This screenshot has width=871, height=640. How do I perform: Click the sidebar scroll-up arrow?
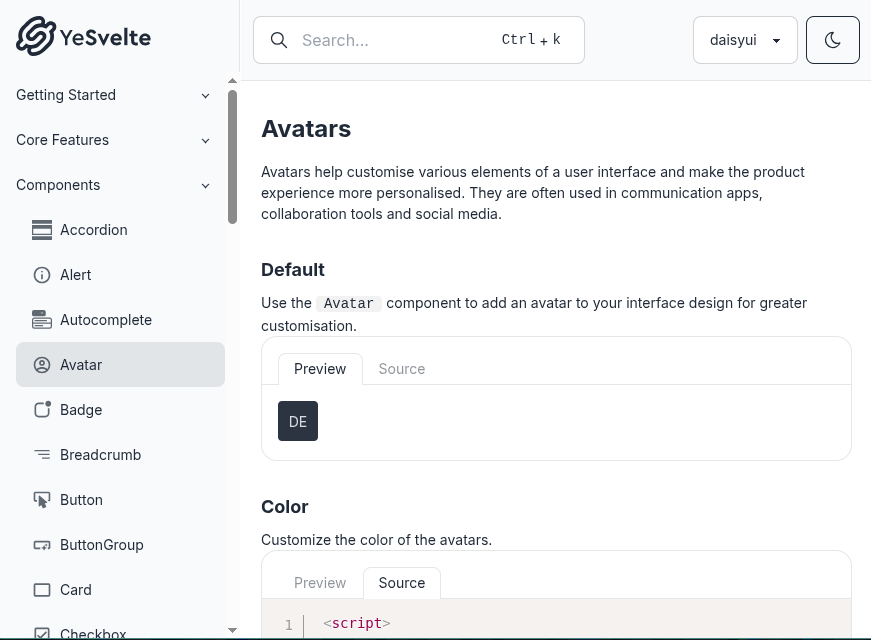tap(232, 81)
